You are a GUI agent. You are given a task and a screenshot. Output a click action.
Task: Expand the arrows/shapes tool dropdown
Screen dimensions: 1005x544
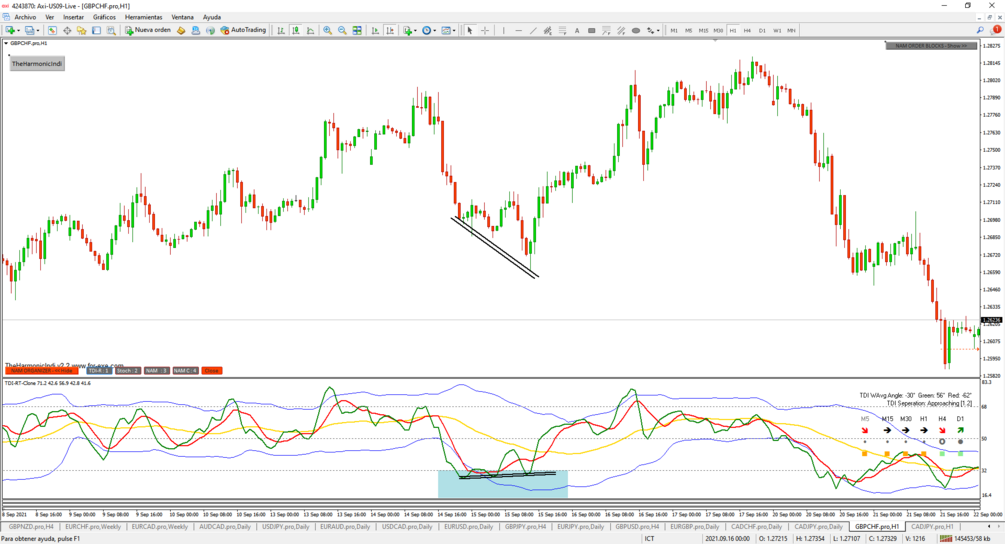click(658, 30)
